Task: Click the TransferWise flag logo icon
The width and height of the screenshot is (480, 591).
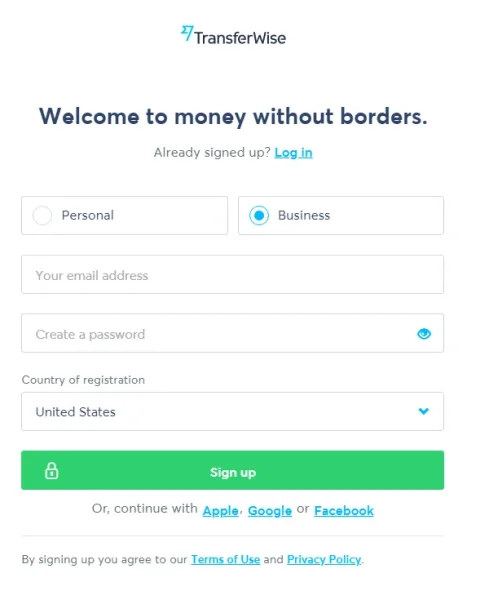Action: tap(187, 33)
